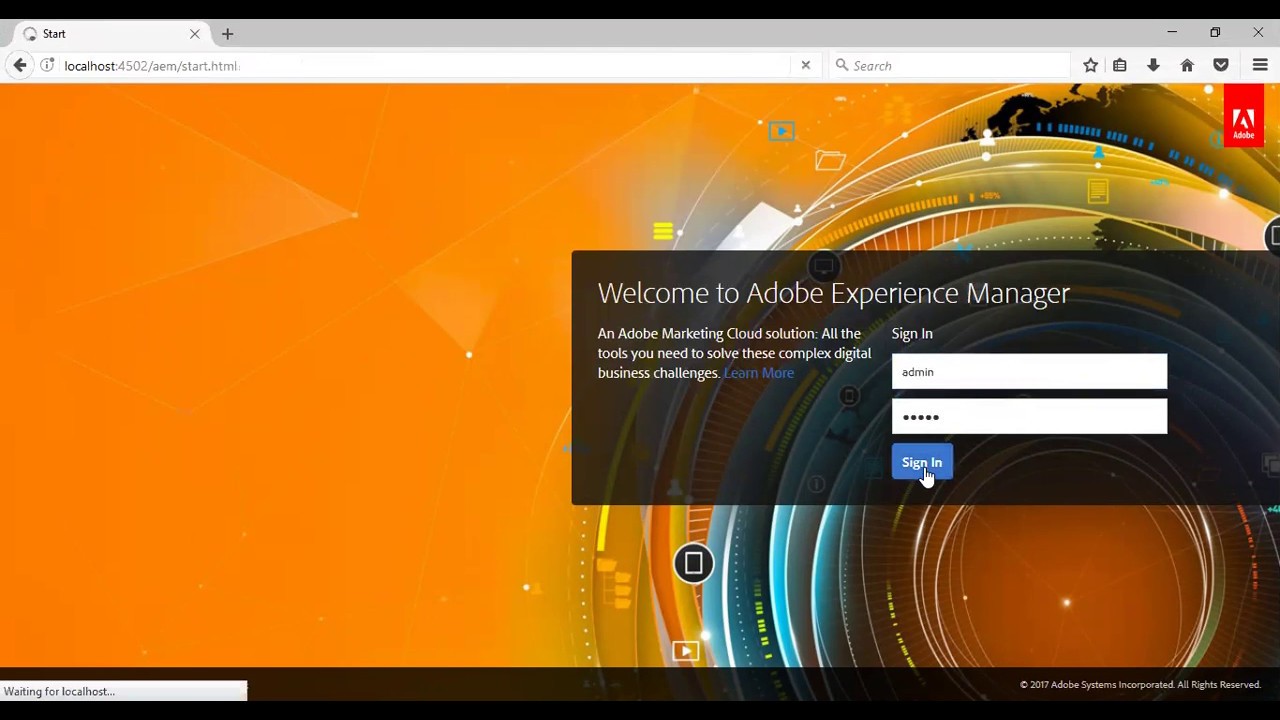The width and height of the screenshot is (1280, 720).
Task: Click the site information icon
Action: (47, 65)
